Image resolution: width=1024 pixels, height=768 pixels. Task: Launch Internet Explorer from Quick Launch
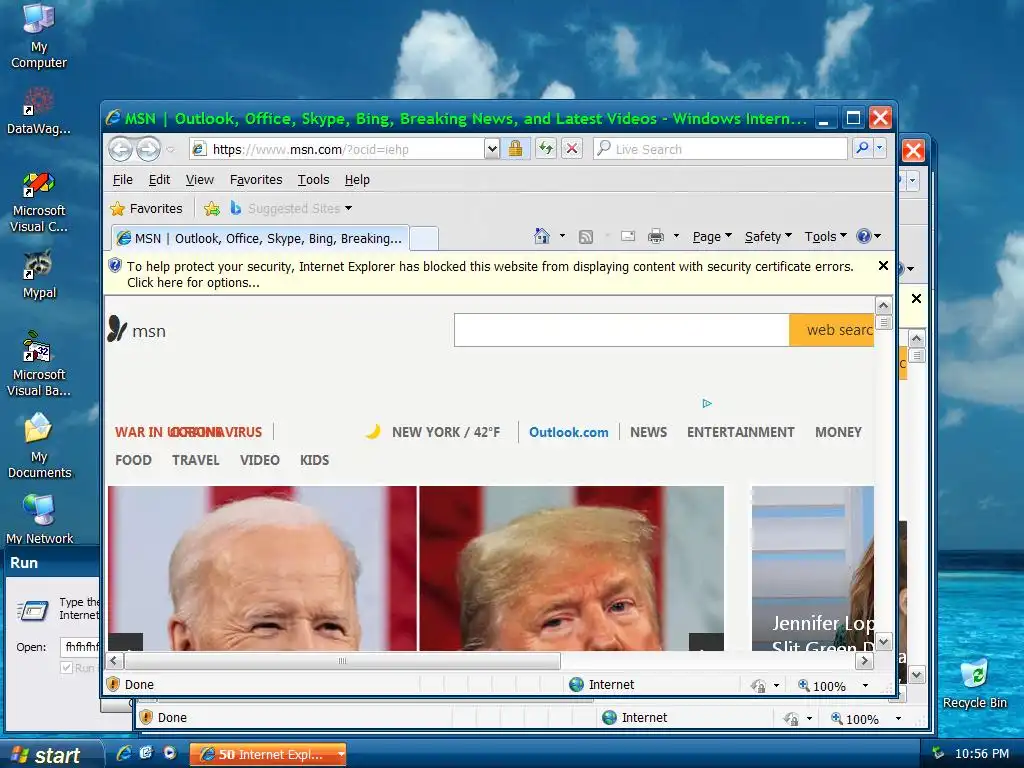pyautogui.click(x=123, y=753)
